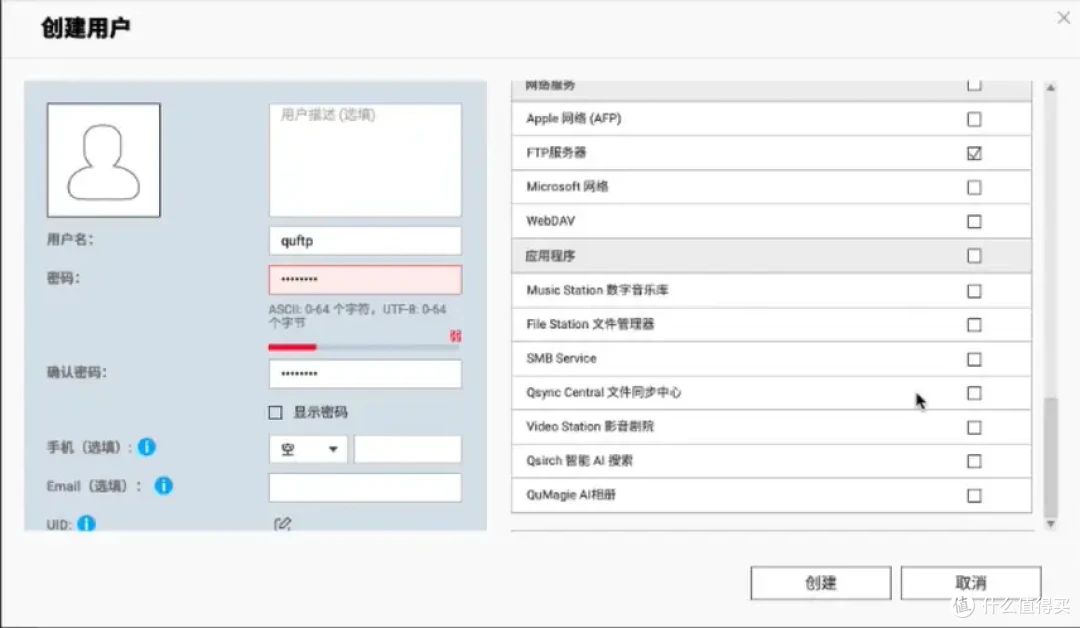Click the password strength bar

364,347
